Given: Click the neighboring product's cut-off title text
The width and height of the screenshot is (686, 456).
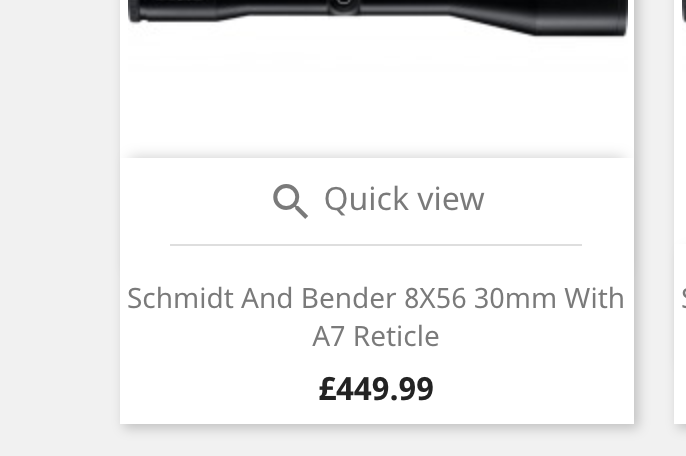Looking at the screenshot, I should pos(683,298).
